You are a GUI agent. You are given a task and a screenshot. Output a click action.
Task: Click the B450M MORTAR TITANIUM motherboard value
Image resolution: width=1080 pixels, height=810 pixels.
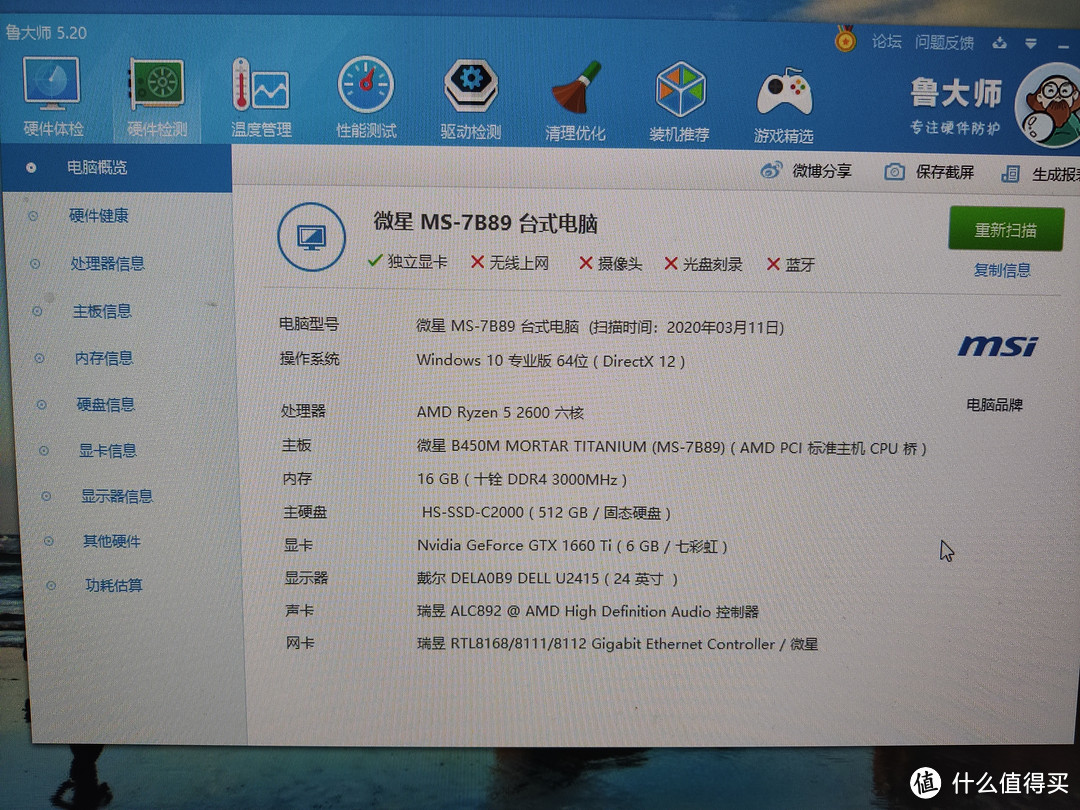click(x=672, y=448)
